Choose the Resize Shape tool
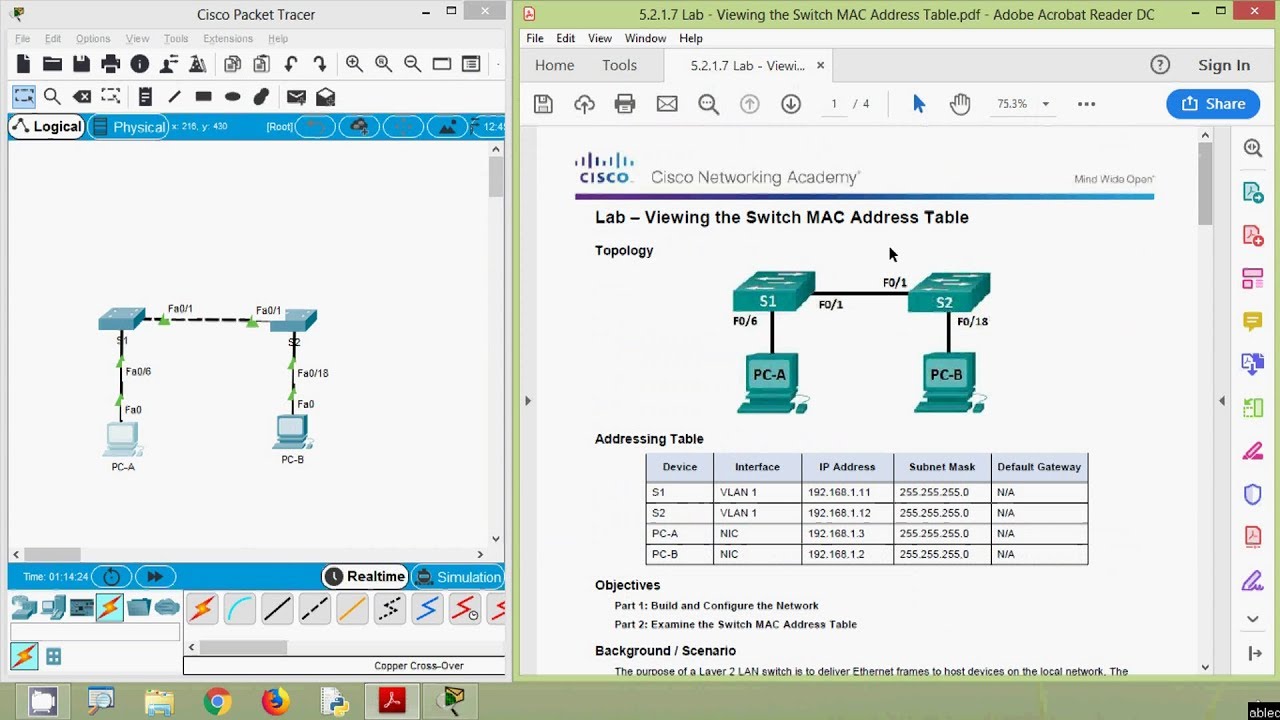This screenshot has width=1280, height=720. (111, 97)
